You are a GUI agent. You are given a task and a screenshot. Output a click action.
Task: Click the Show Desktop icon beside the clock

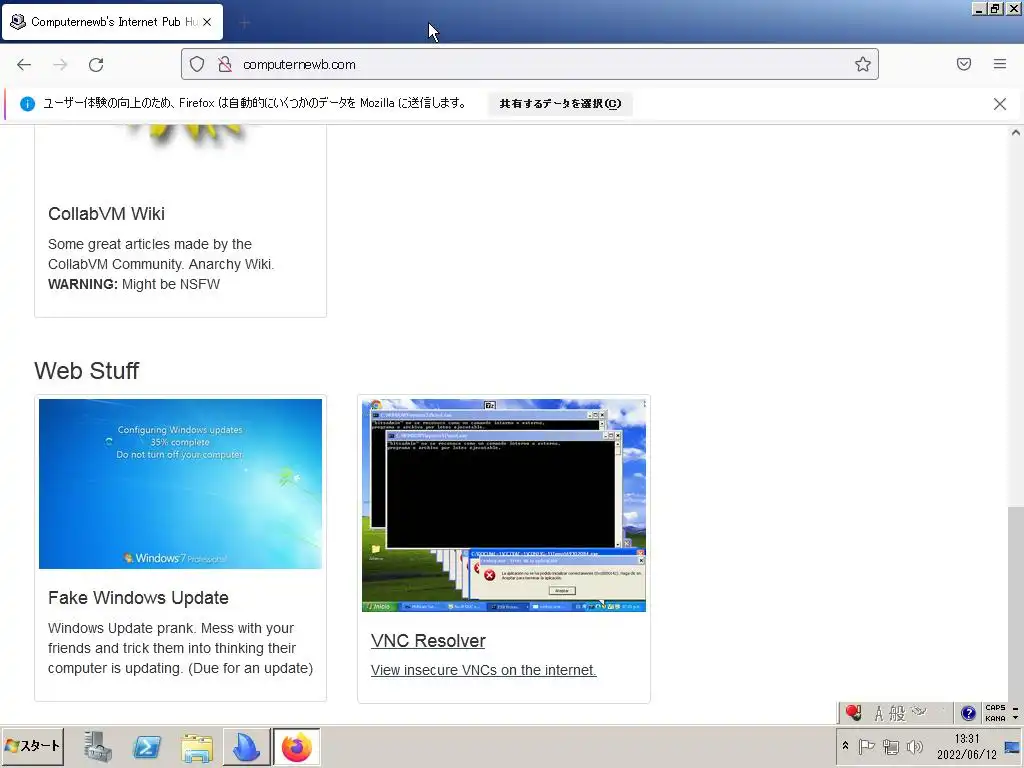tap(1012, 746)
